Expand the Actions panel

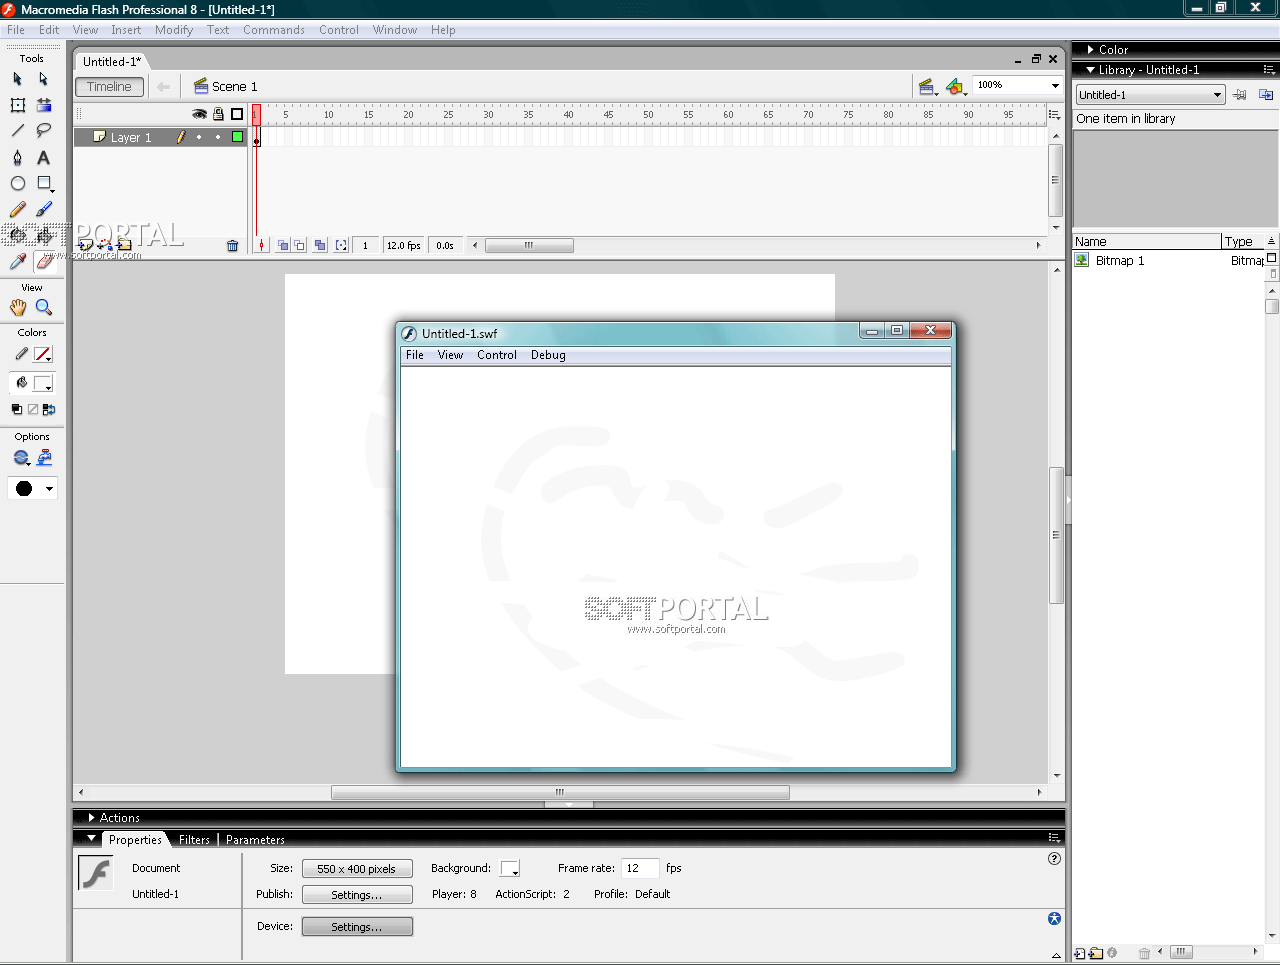(91, 818)
